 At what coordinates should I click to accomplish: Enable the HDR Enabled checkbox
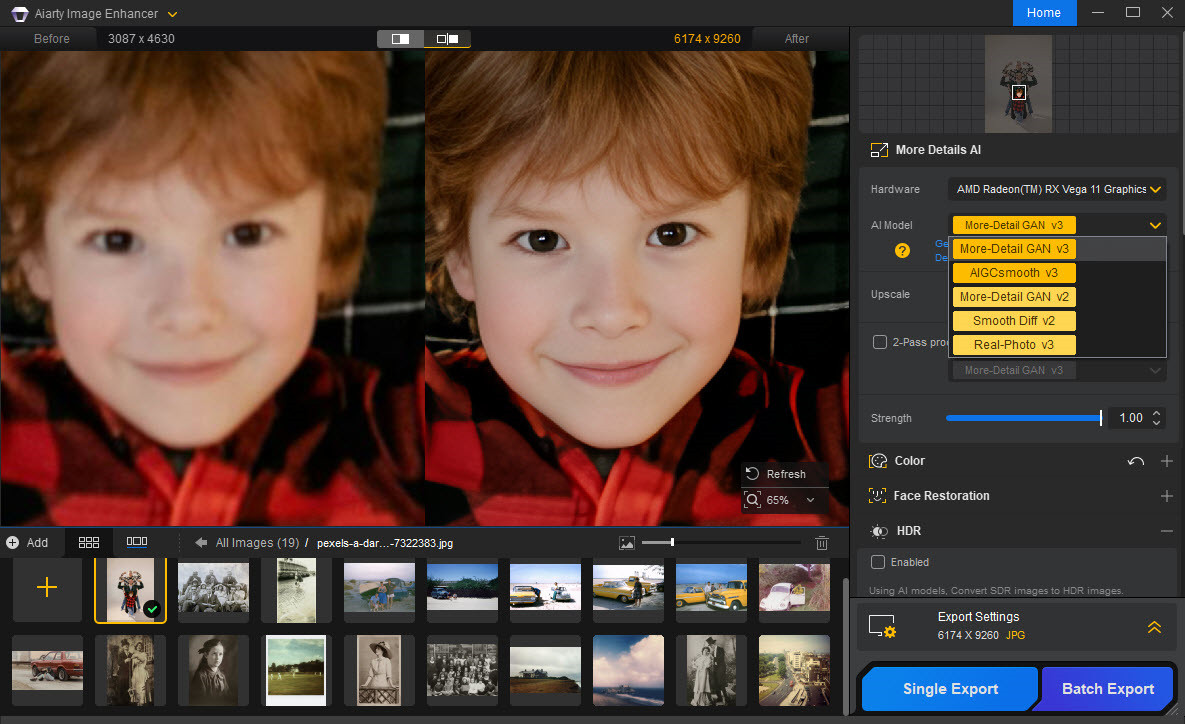coord(877,562)
